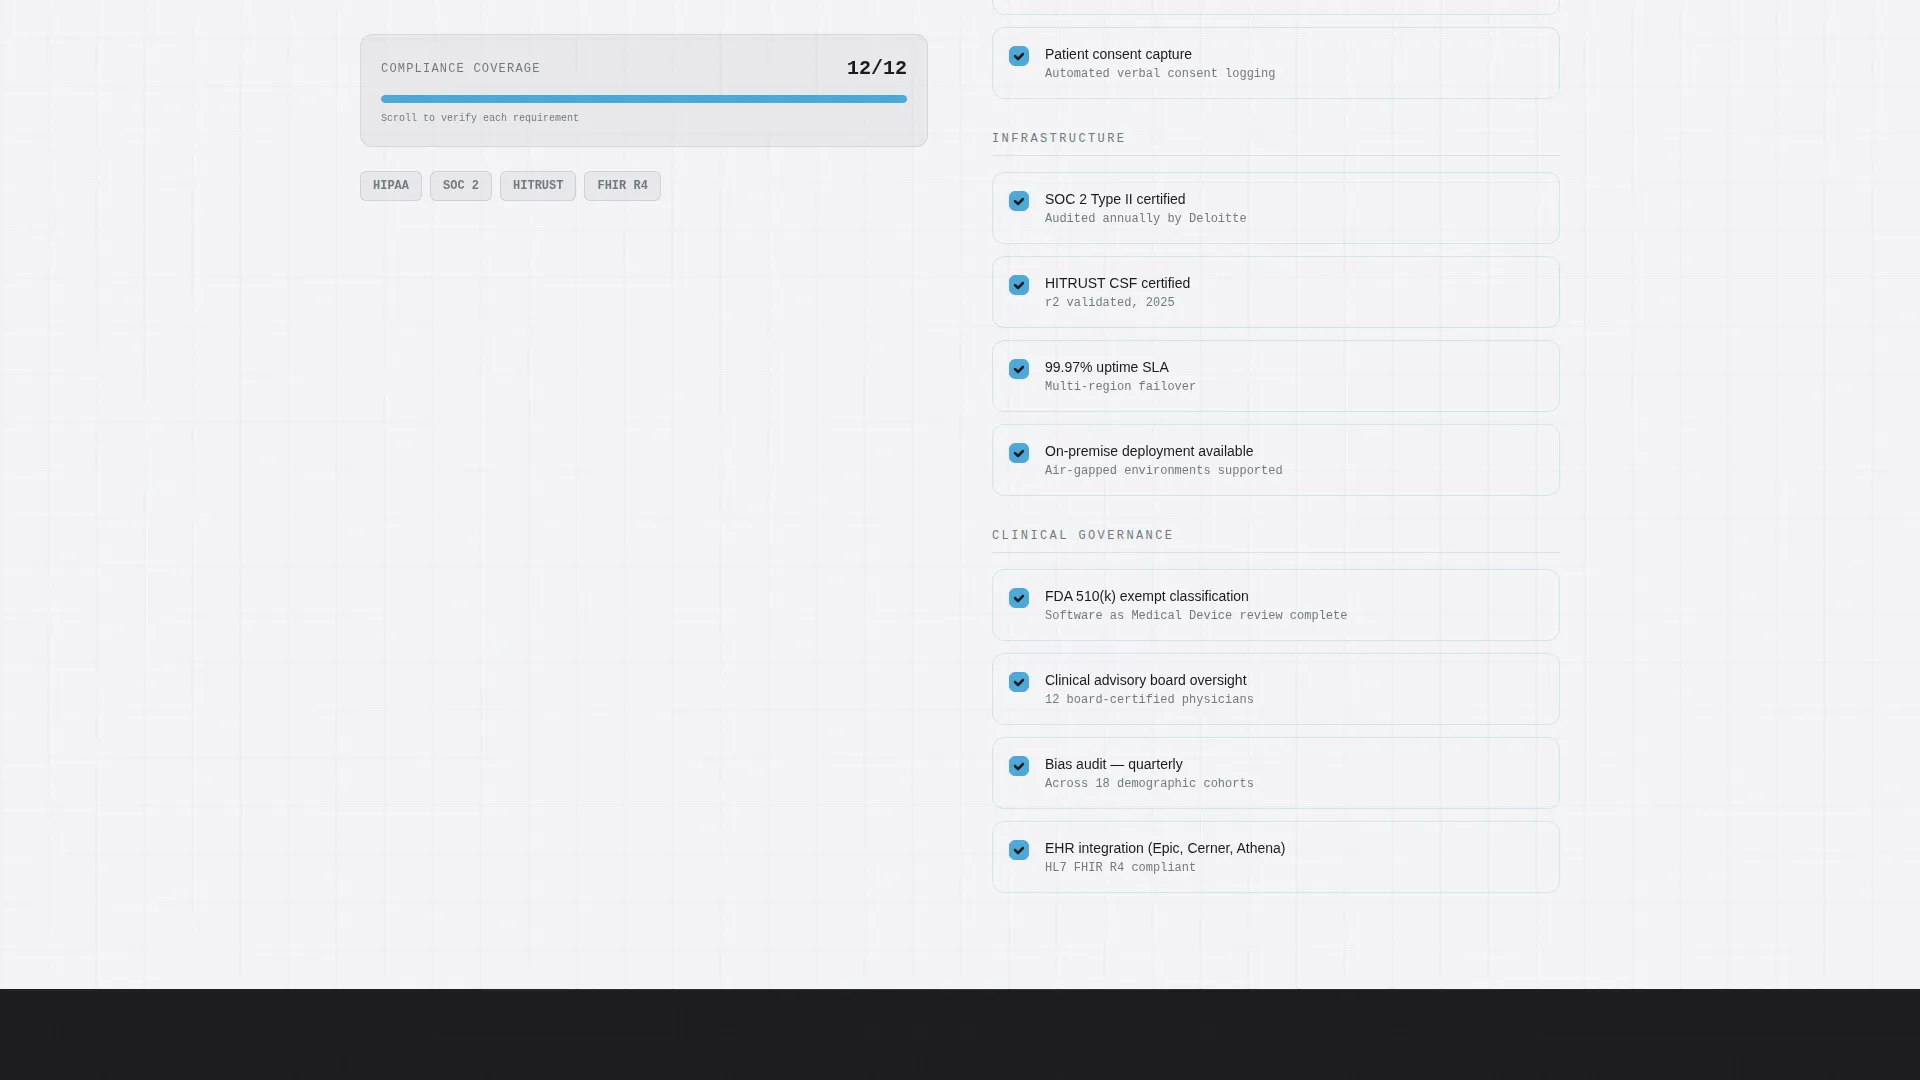The width and height of the screenshot is (1920, 1080).
Task: Toggle the Clinical advisory board oversight checkbox
Action: [1019, 682]
